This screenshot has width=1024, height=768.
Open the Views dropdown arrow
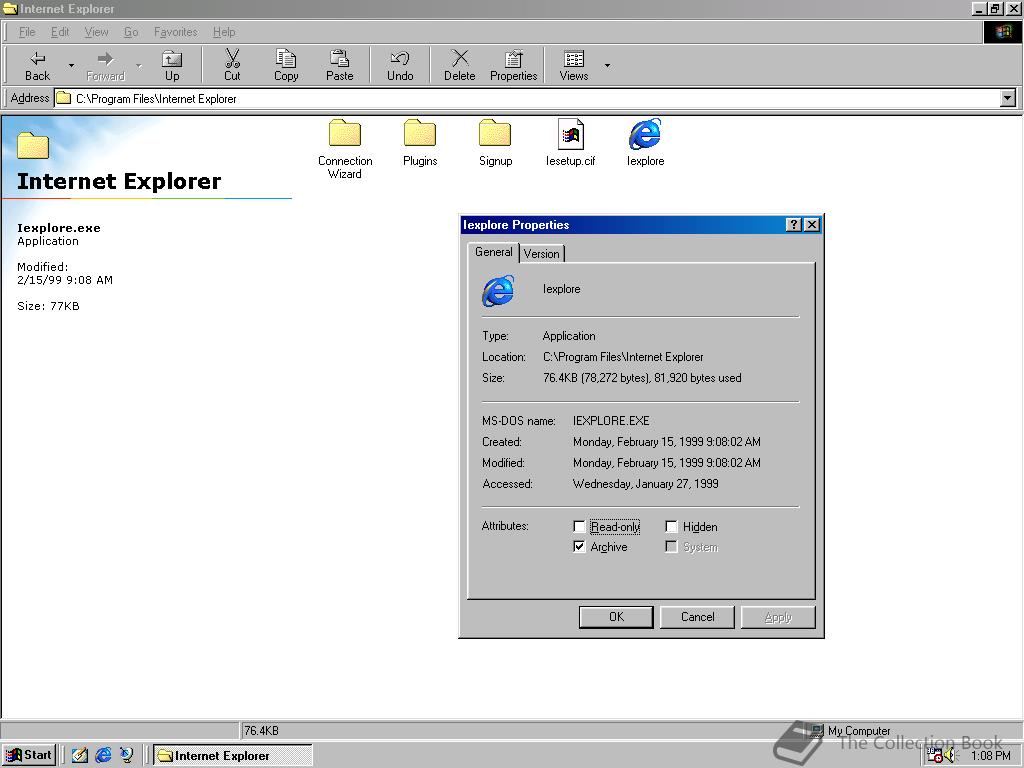coord(607,65)
